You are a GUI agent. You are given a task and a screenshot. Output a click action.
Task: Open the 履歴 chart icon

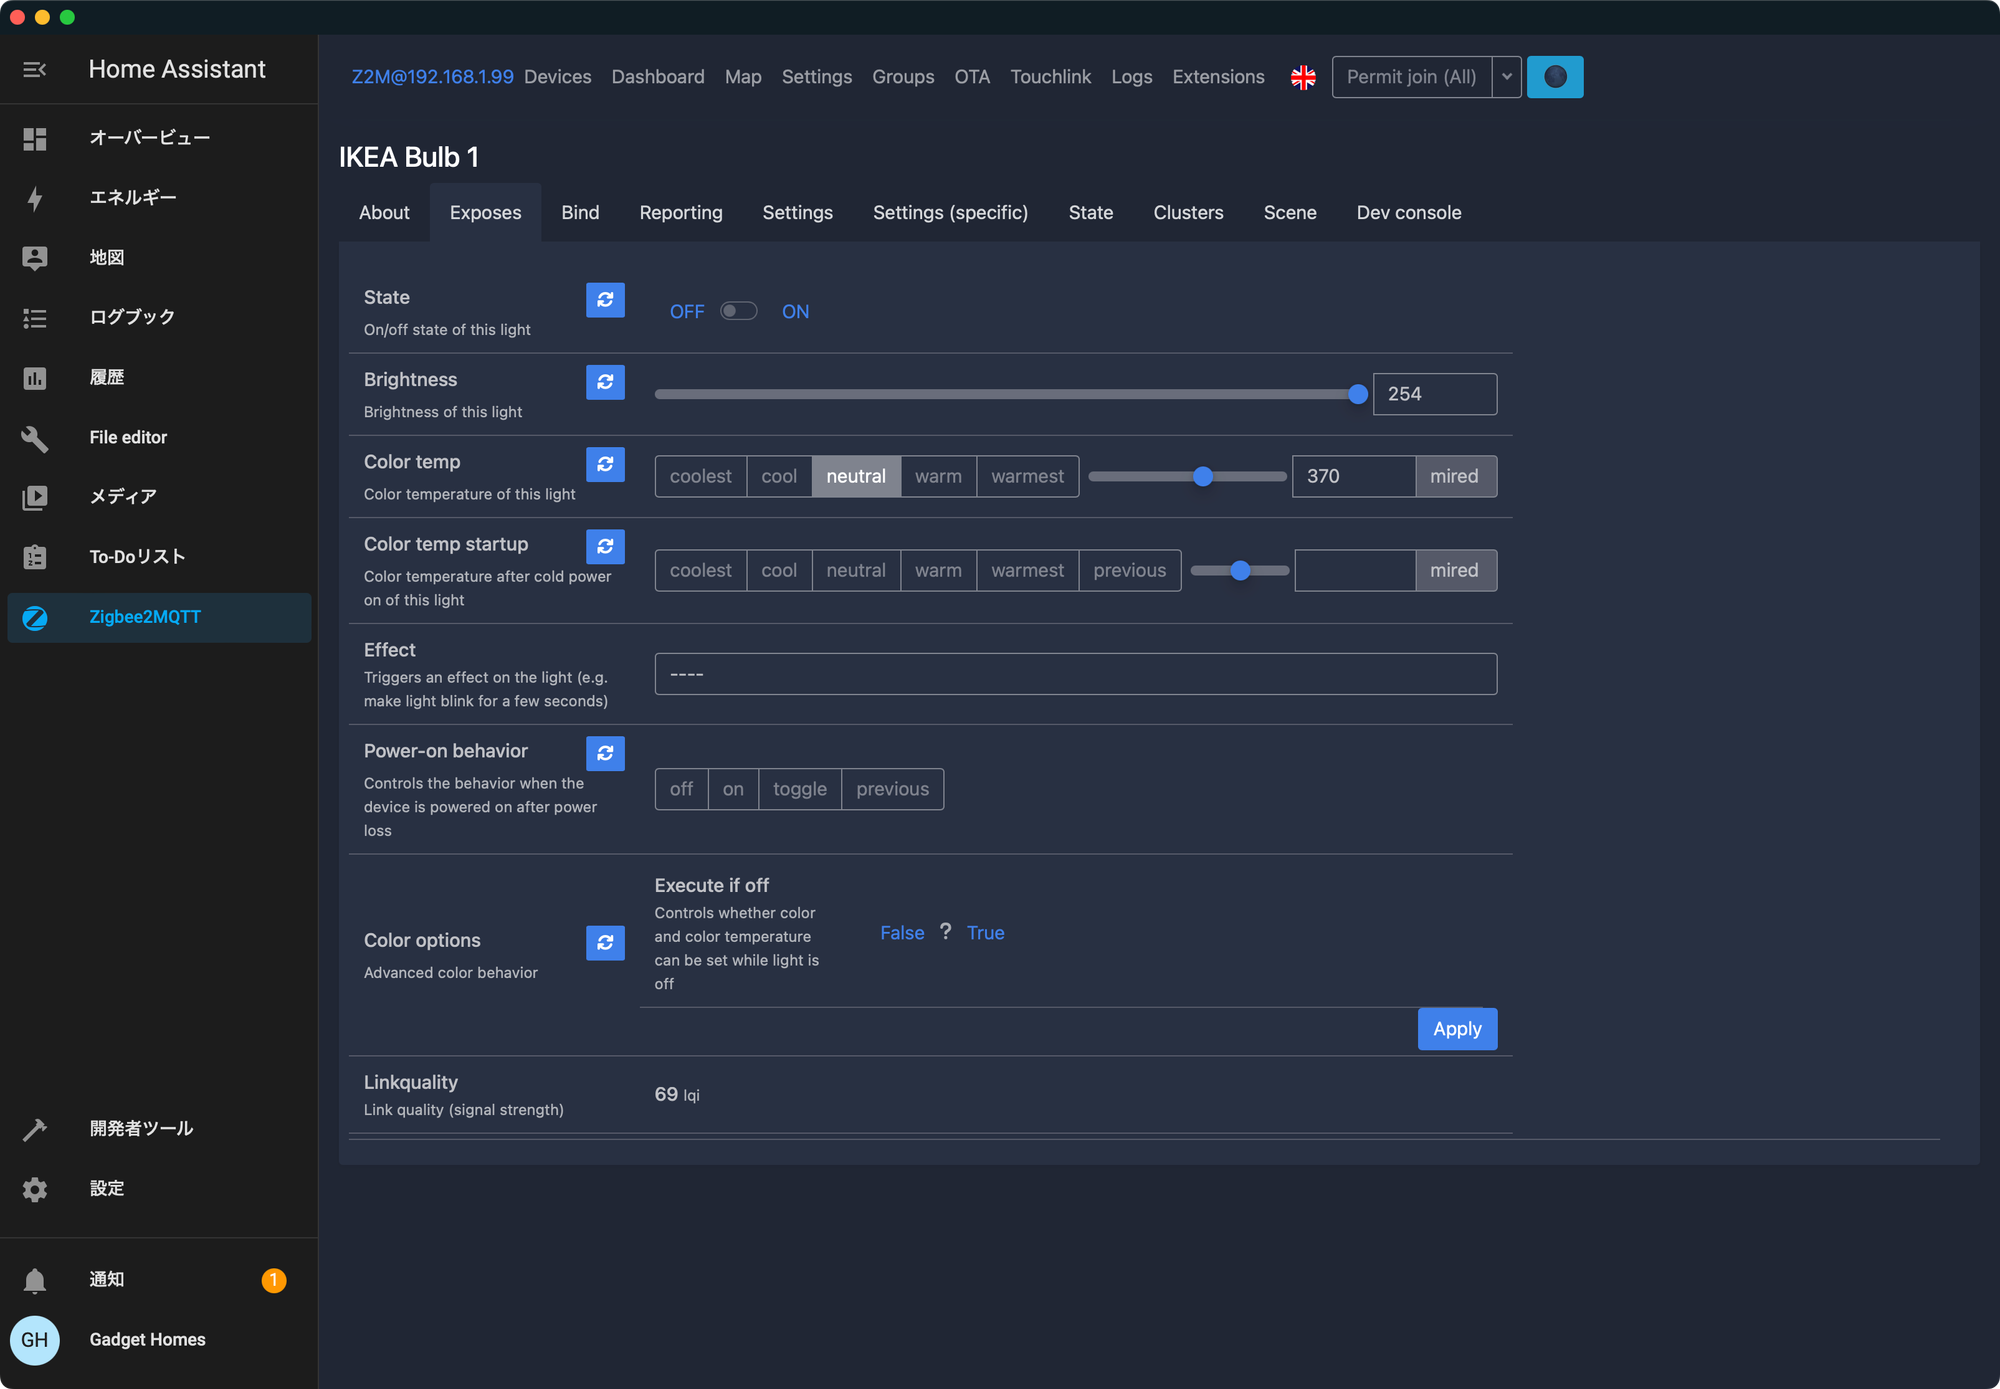35,378
